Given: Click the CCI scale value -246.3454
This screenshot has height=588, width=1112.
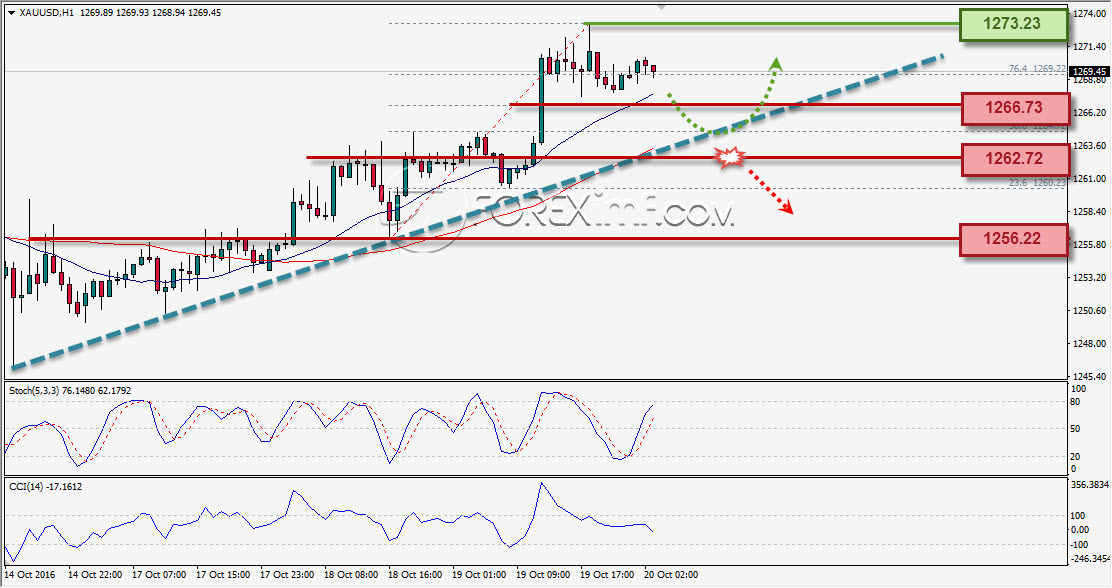Looking at the screenshot, I should coord(1091,559).
